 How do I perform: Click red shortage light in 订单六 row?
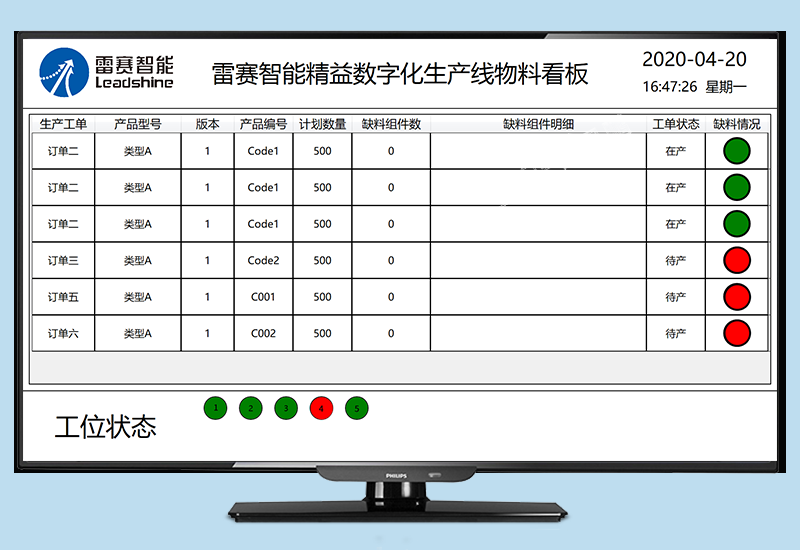pyautogui.click(x=736, y=333)
